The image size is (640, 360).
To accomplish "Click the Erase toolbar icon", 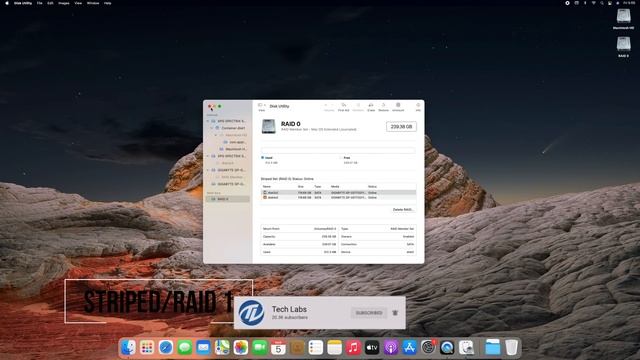I will (371, 107).
